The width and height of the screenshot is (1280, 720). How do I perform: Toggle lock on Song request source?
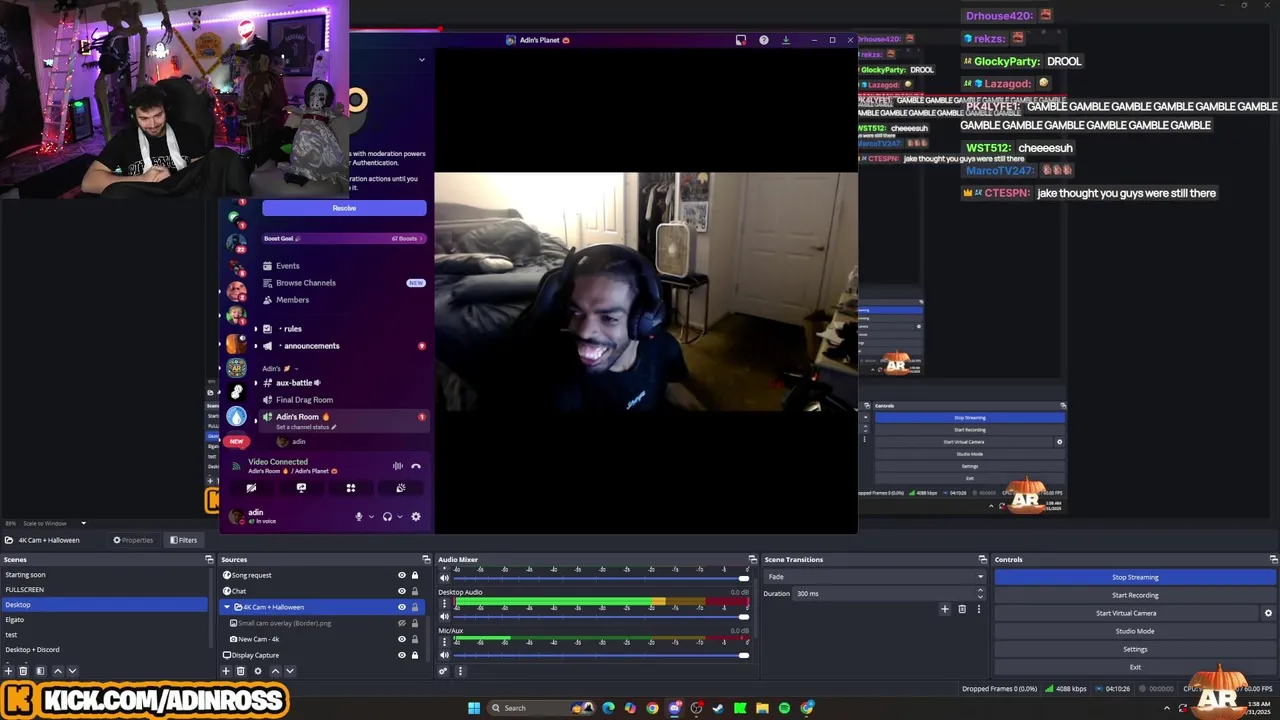tap(415, 575)
